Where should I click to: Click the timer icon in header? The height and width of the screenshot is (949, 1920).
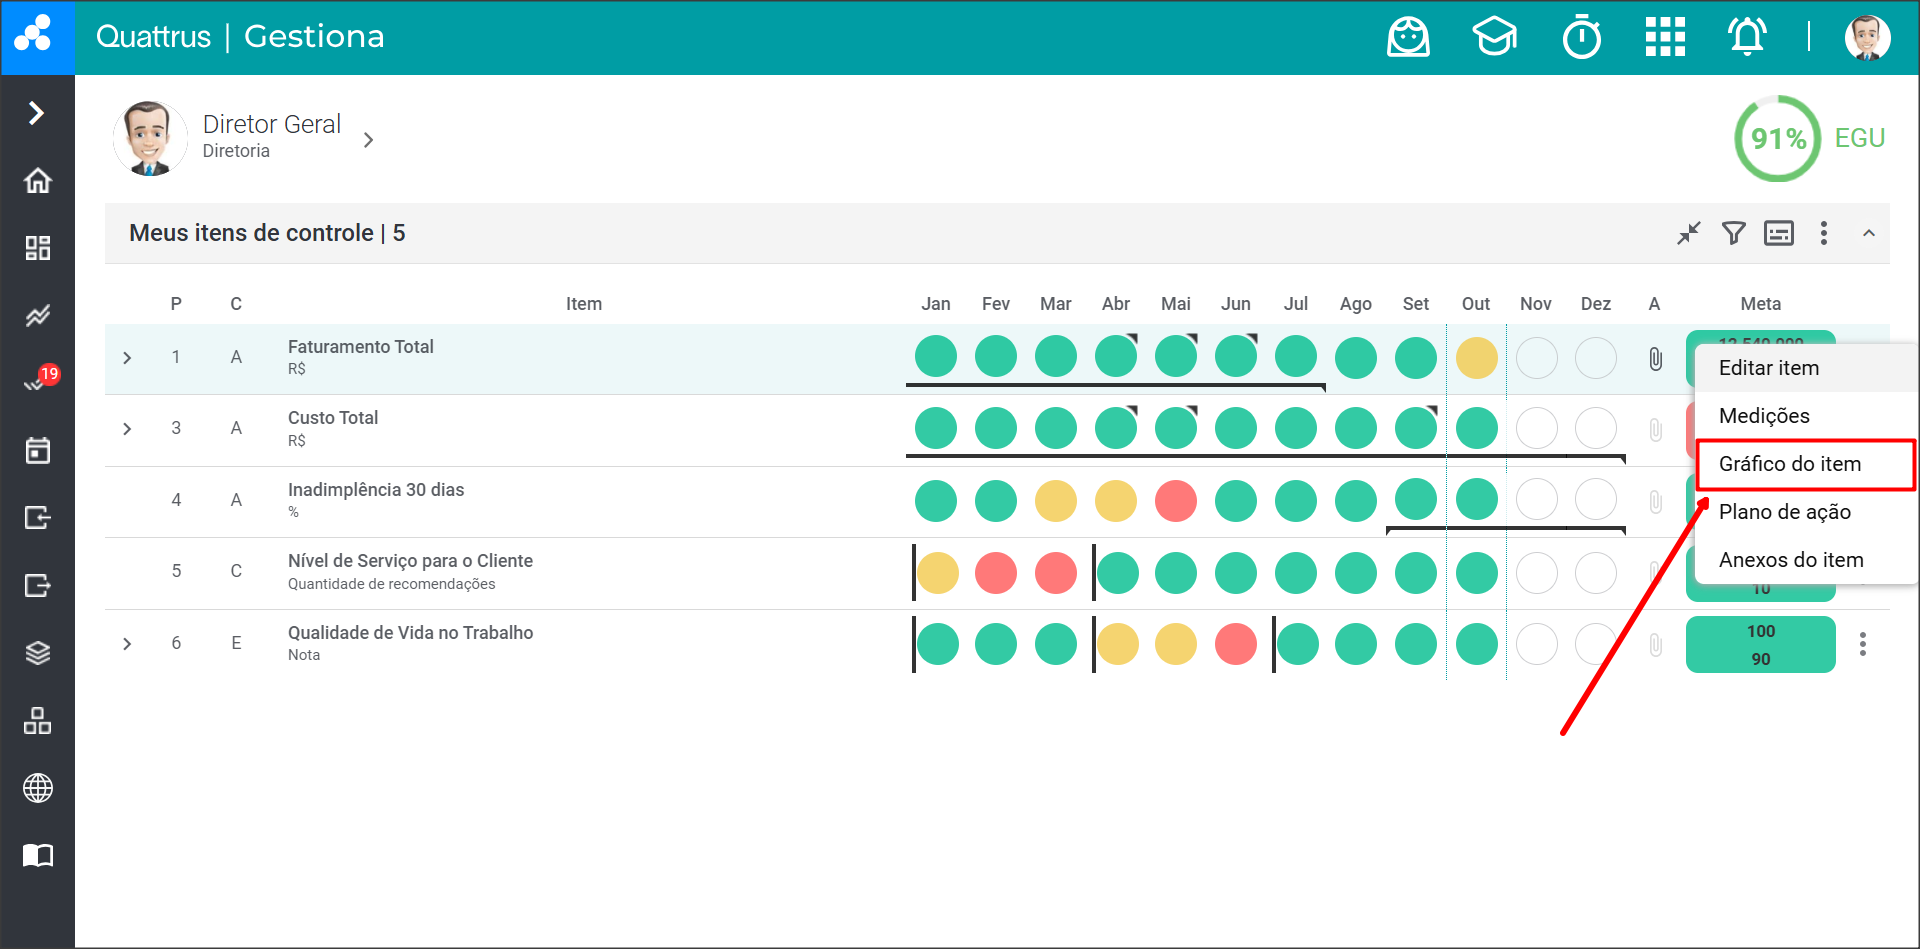[x=1581, y=38]
